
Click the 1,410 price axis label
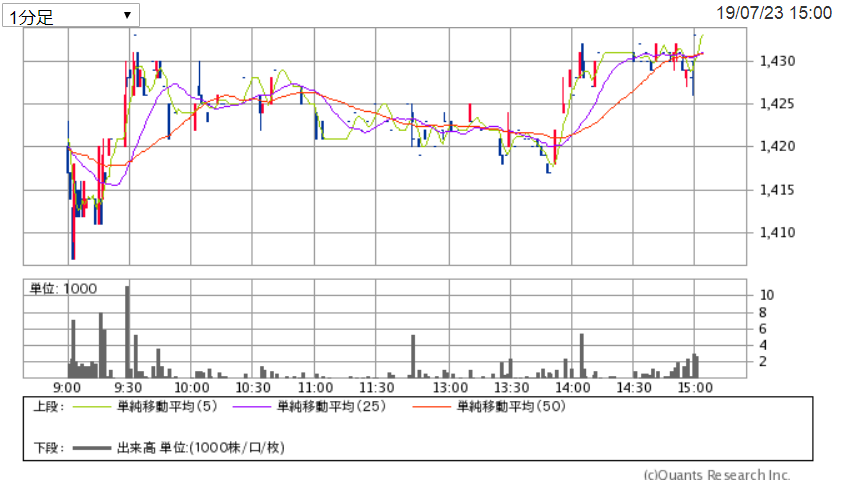tap(777, 233)
